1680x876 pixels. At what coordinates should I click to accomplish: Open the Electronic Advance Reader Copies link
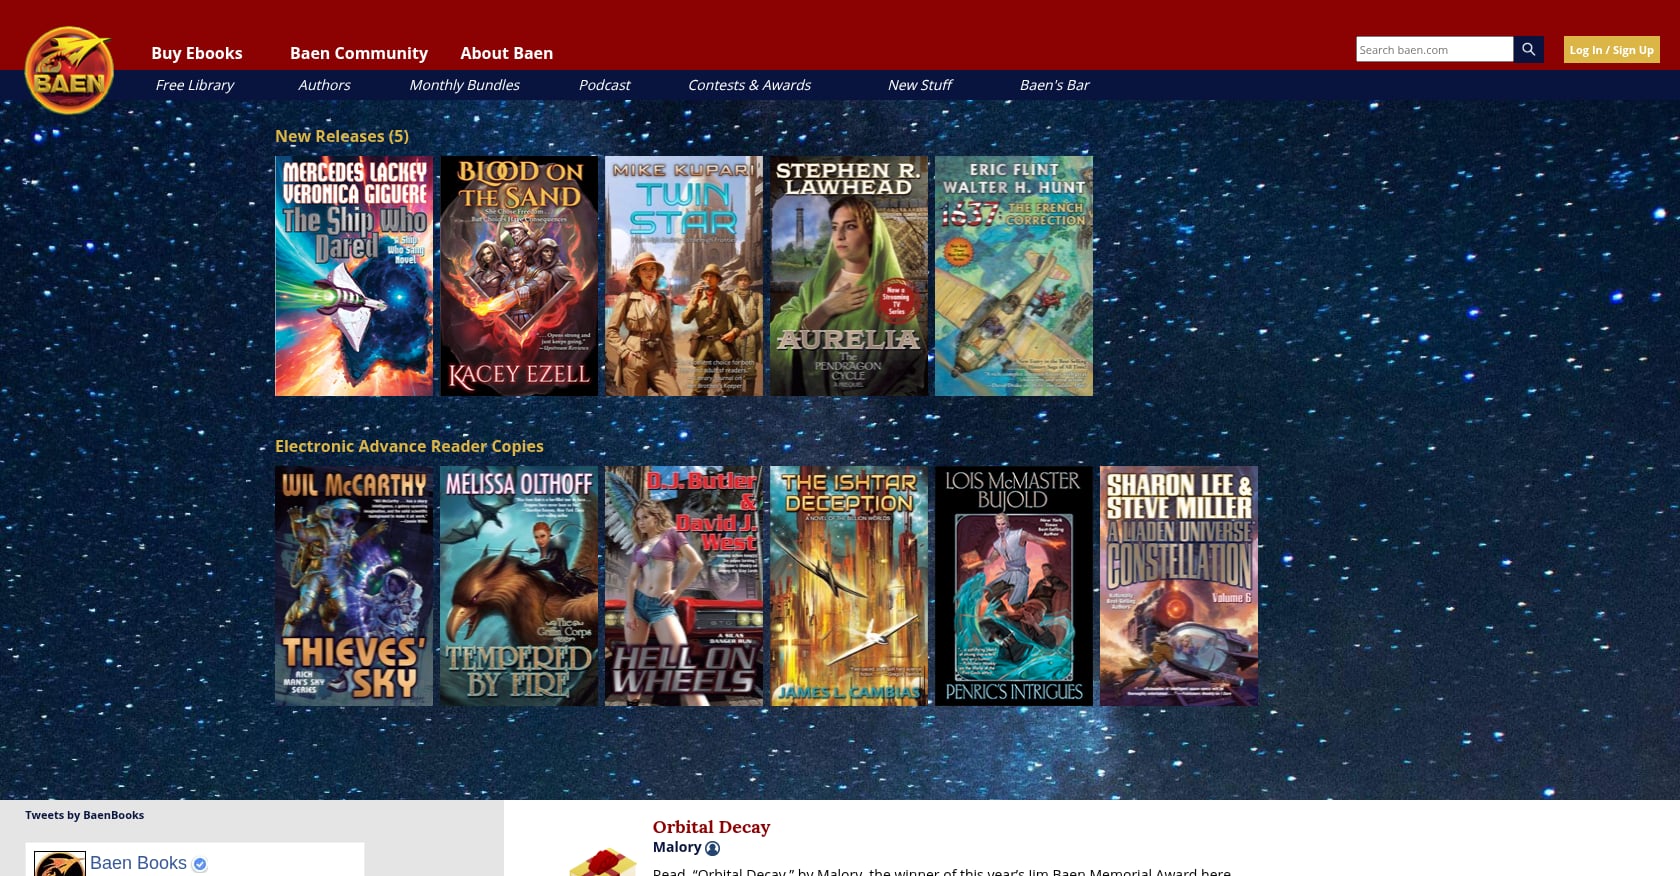click(409, 446)
